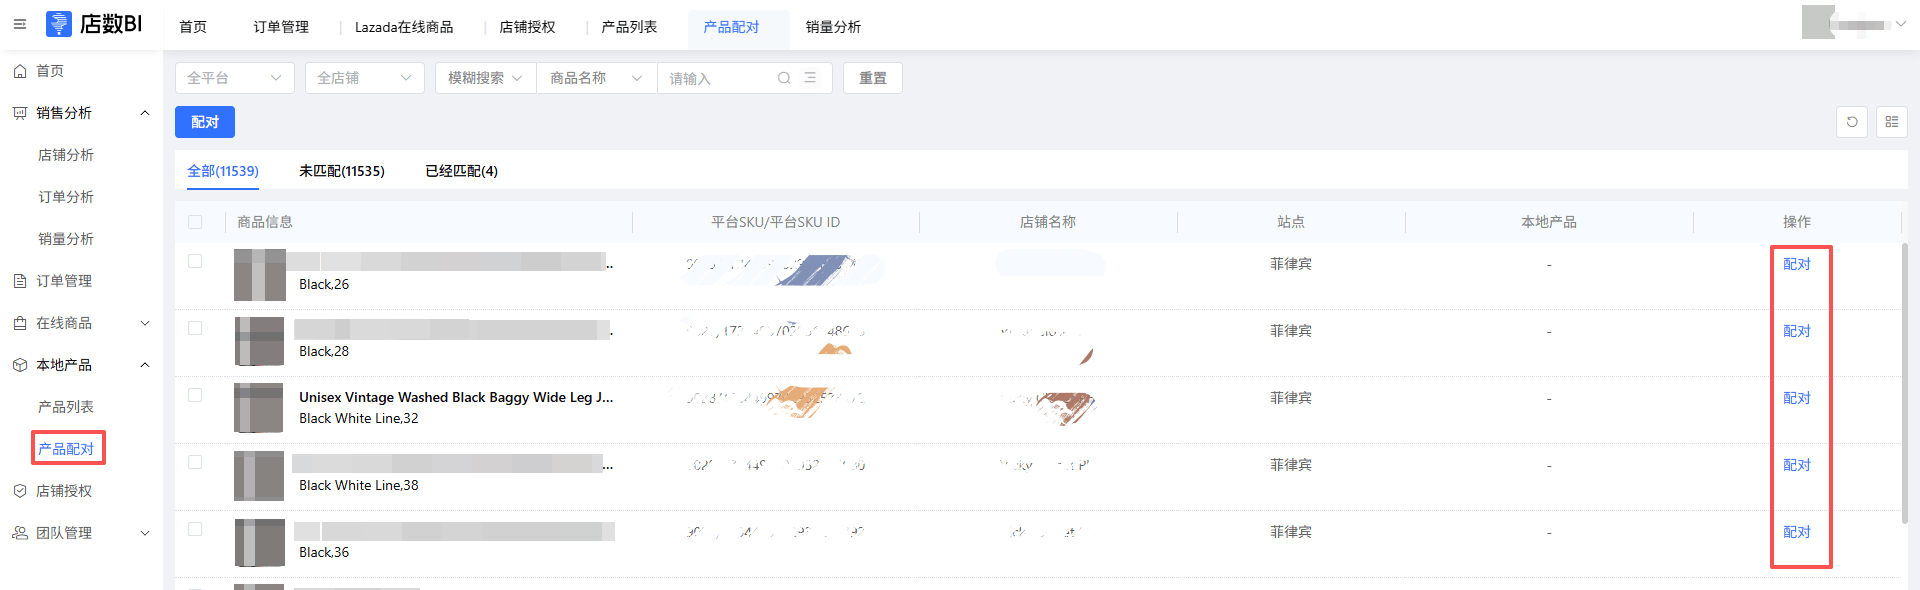This screenshot has height=590, width=1920.
Task: Expand the 在线商品 sidebar section chevron
Action: tap(145, 323)
